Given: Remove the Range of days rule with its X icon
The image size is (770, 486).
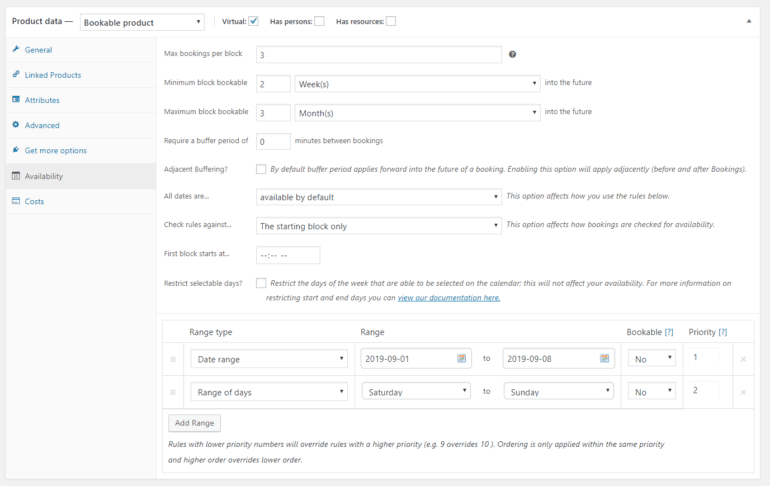Looking at the screenshot, I should point(743,392).
